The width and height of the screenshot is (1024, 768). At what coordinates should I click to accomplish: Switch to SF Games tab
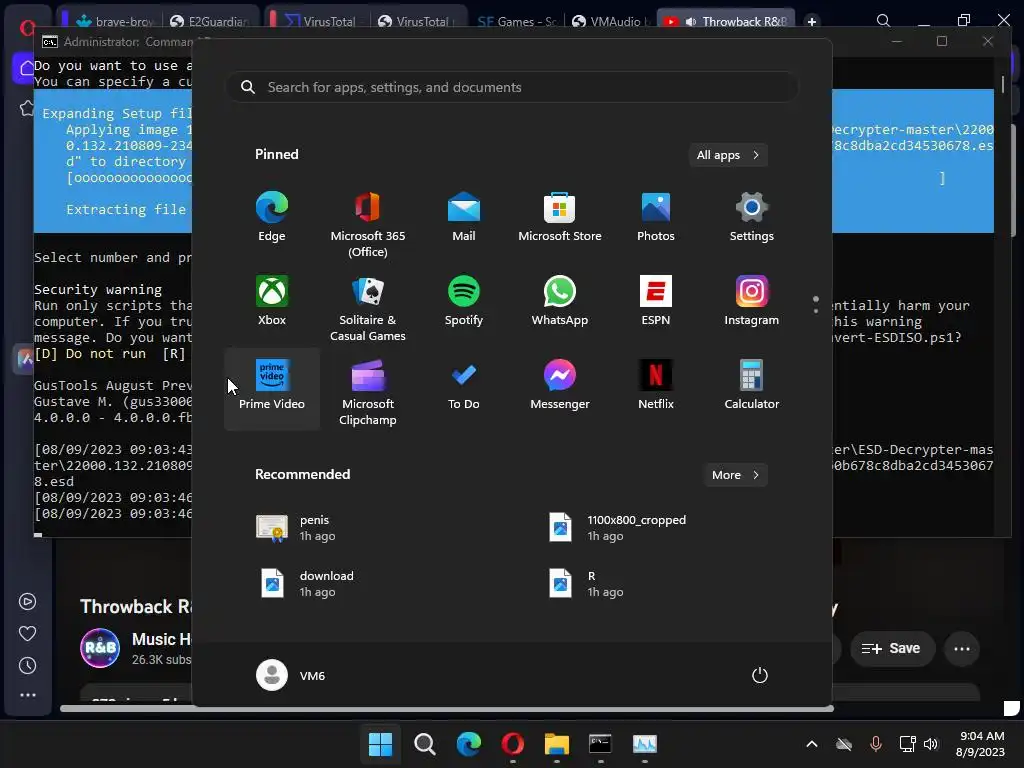coord(516,22)
